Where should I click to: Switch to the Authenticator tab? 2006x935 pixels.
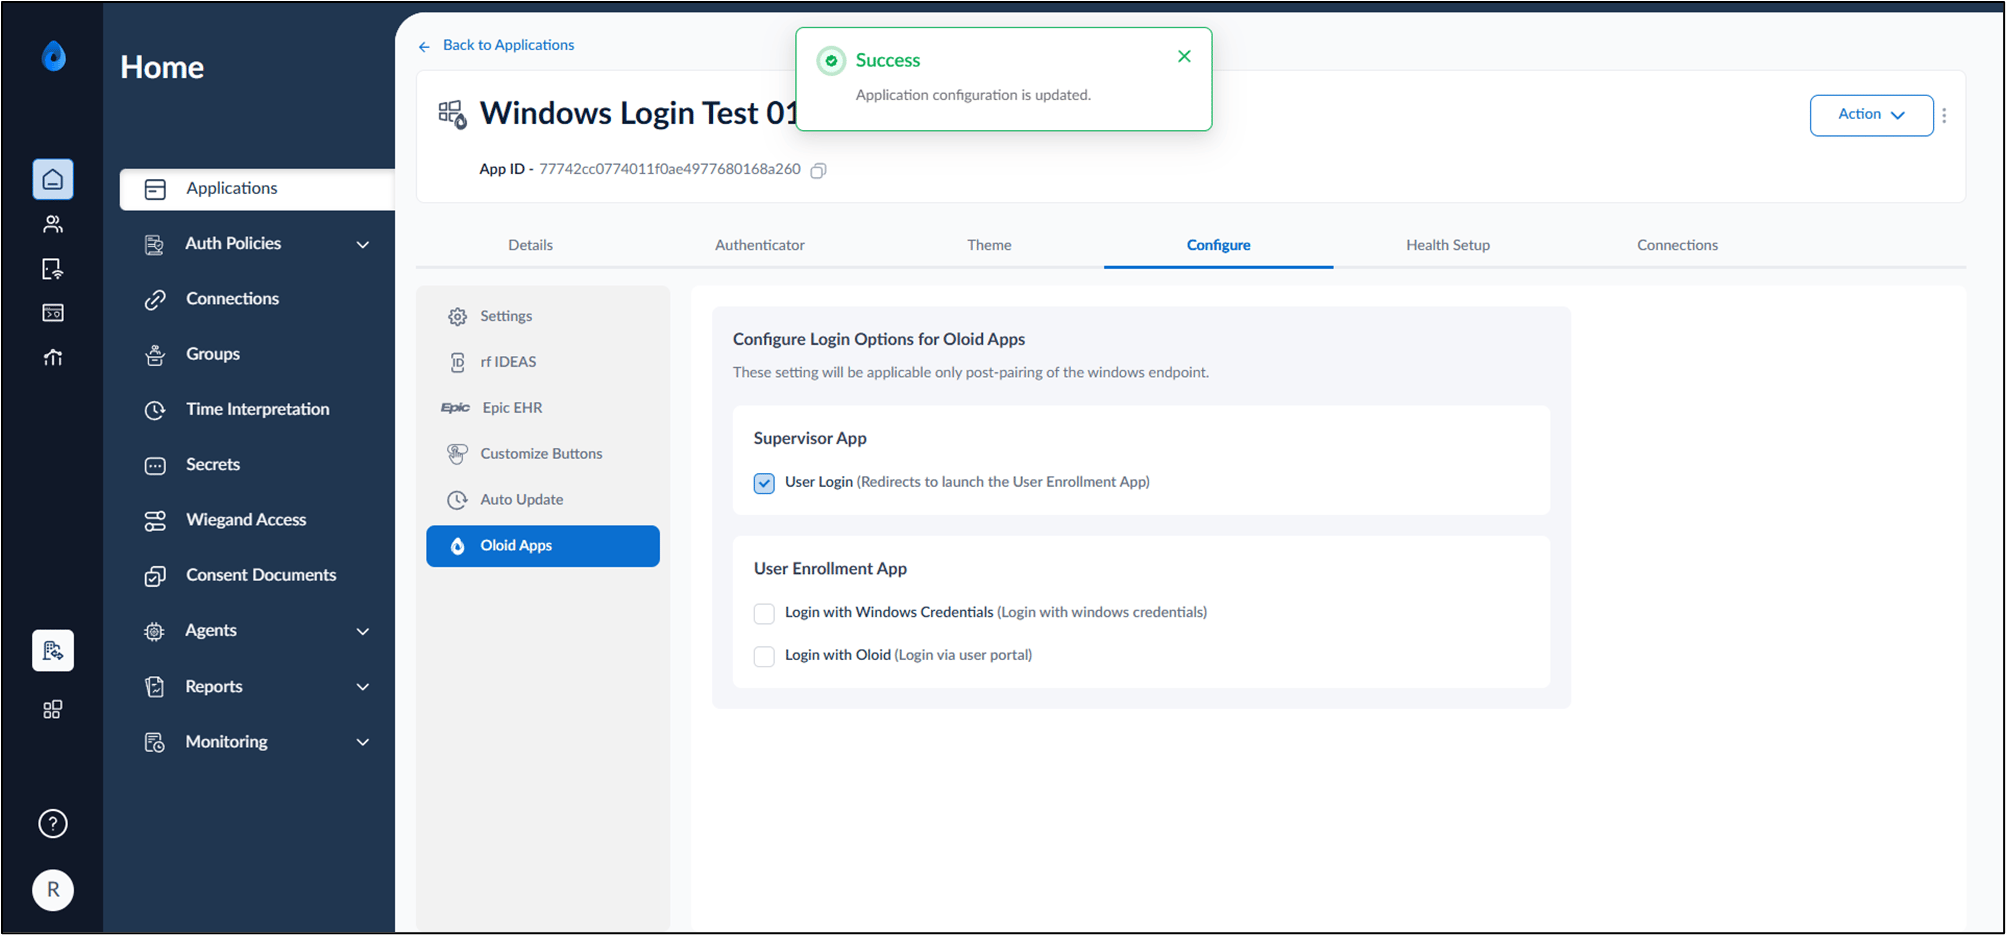760,245
